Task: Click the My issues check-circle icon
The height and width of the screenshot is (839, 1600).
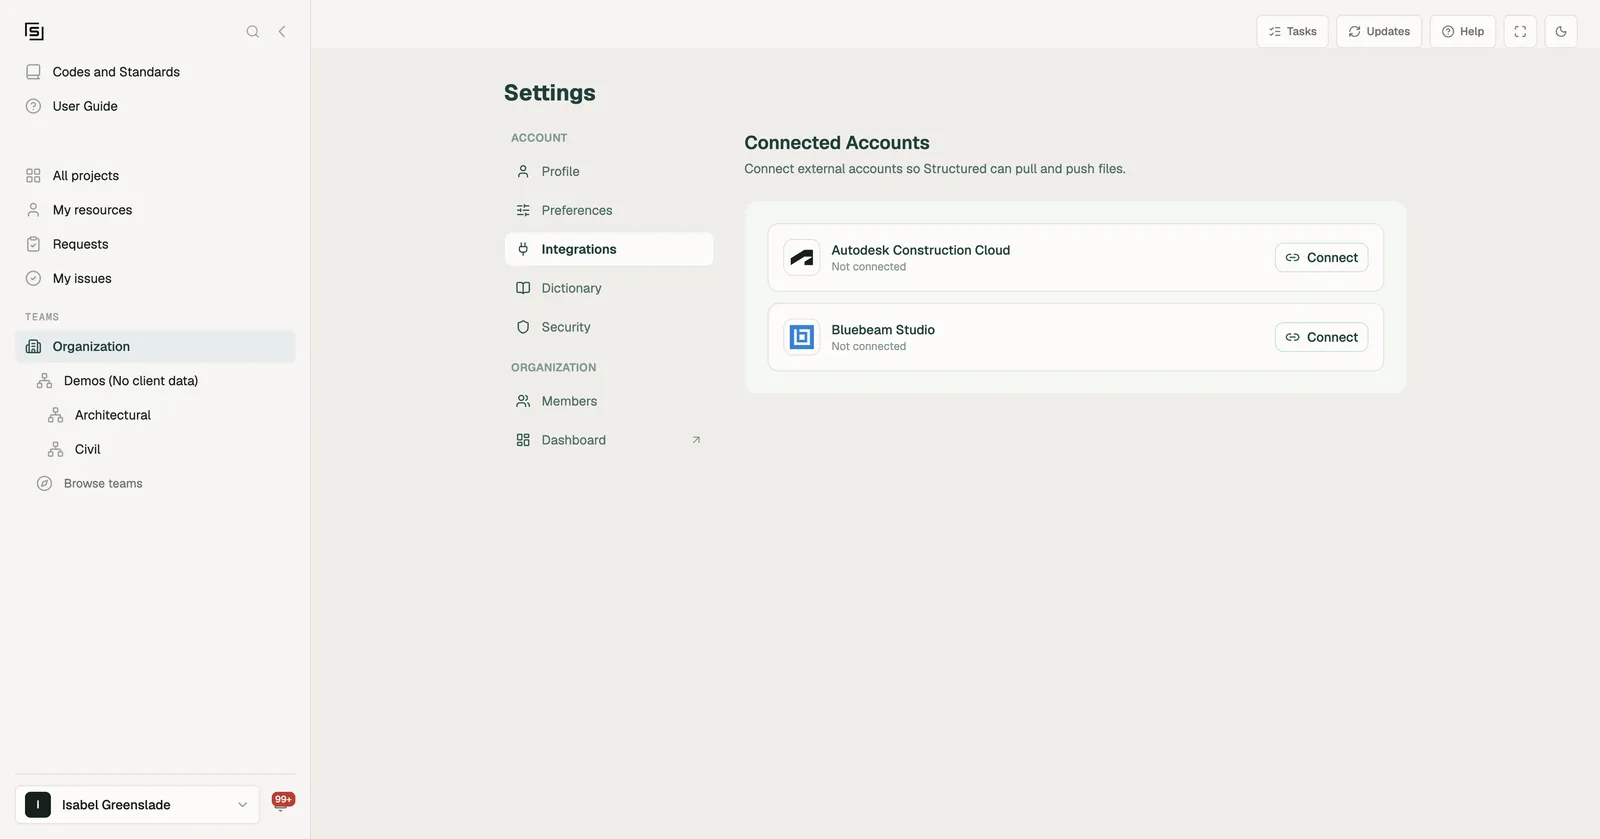Action: click(33, 279)
